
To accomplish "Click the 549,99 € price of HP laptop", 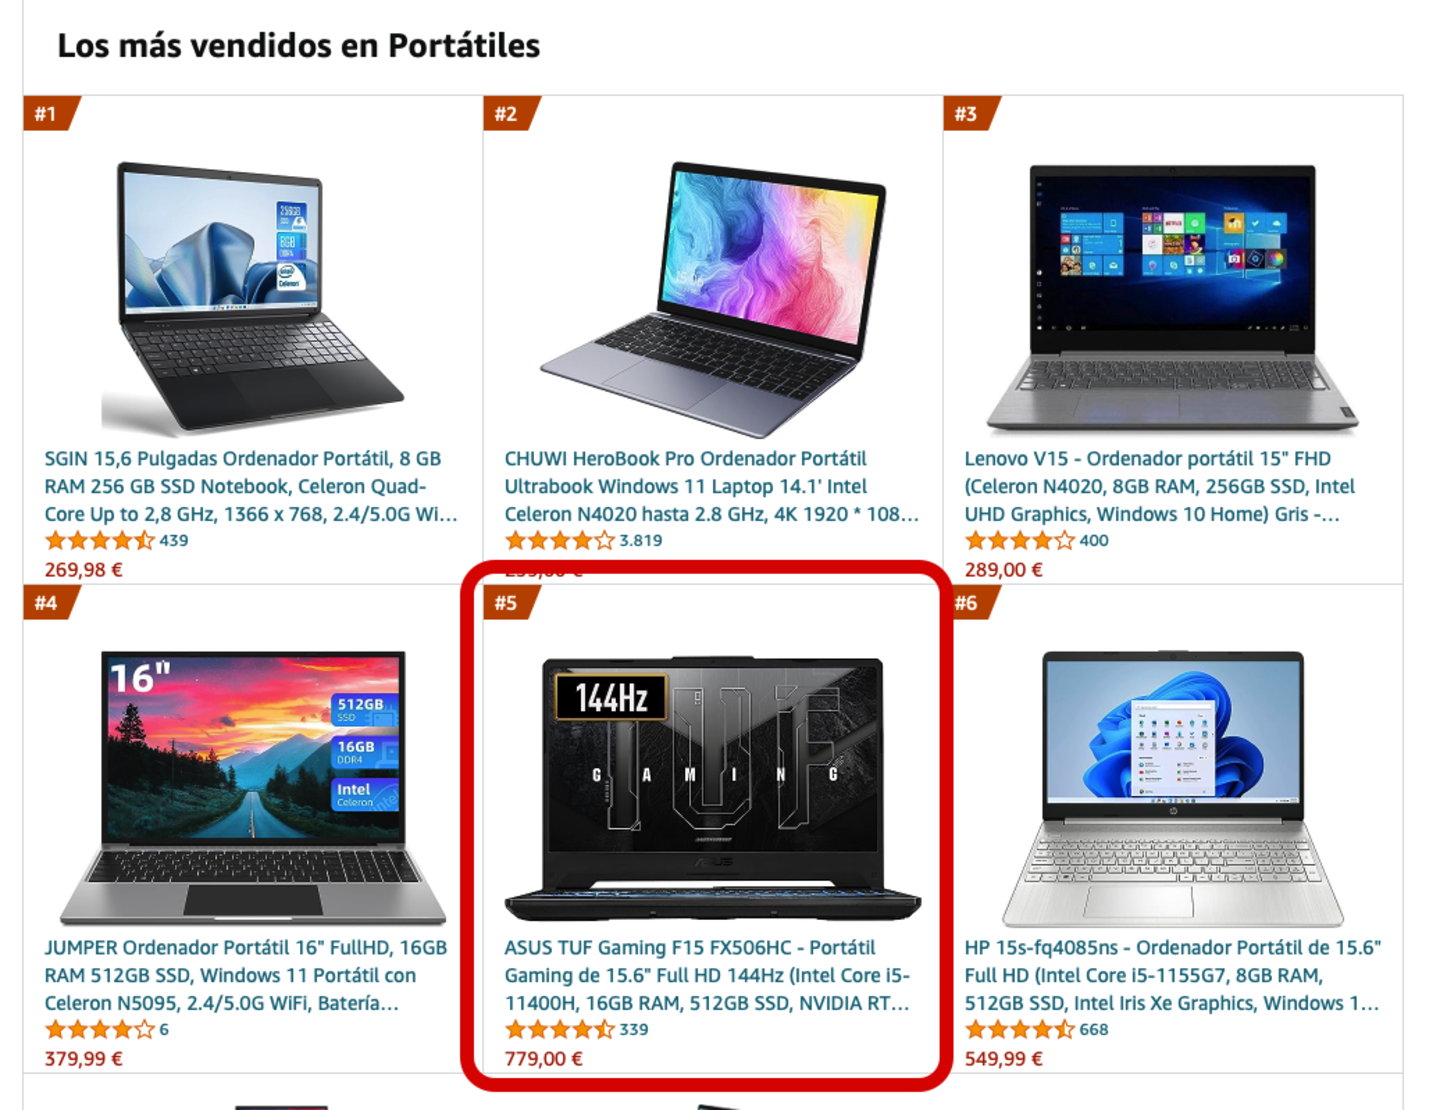I will (x=1003, y=1058).
